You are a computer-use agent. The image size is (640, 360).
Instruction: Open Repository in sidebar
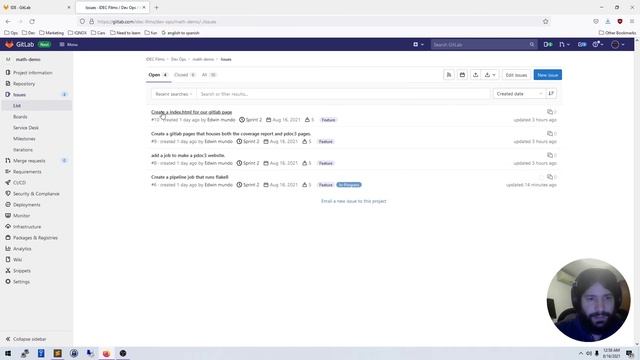[x=24, y=84]
